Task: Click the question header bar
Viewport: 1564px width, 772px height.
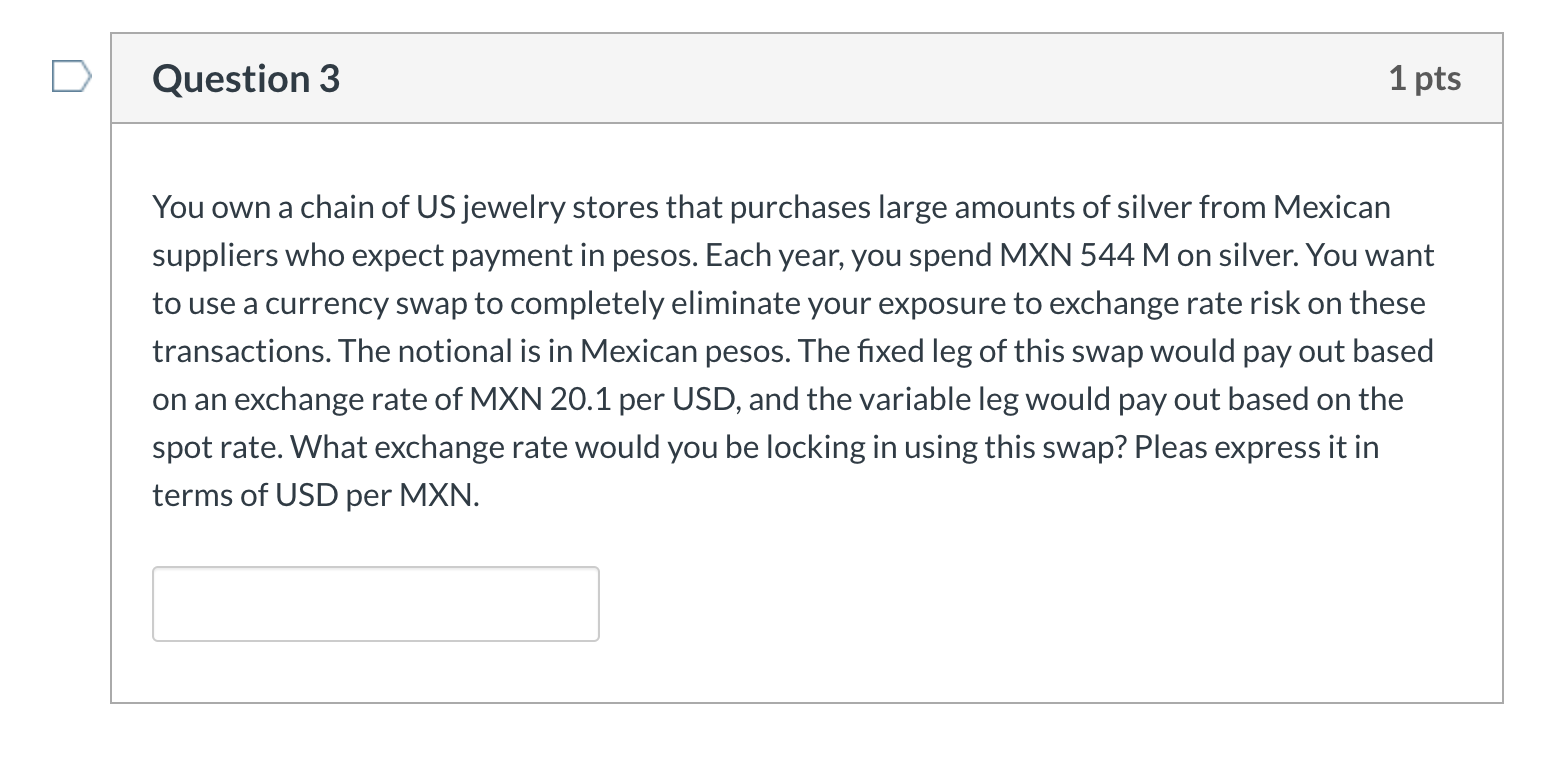Action: tap(800, 77)
